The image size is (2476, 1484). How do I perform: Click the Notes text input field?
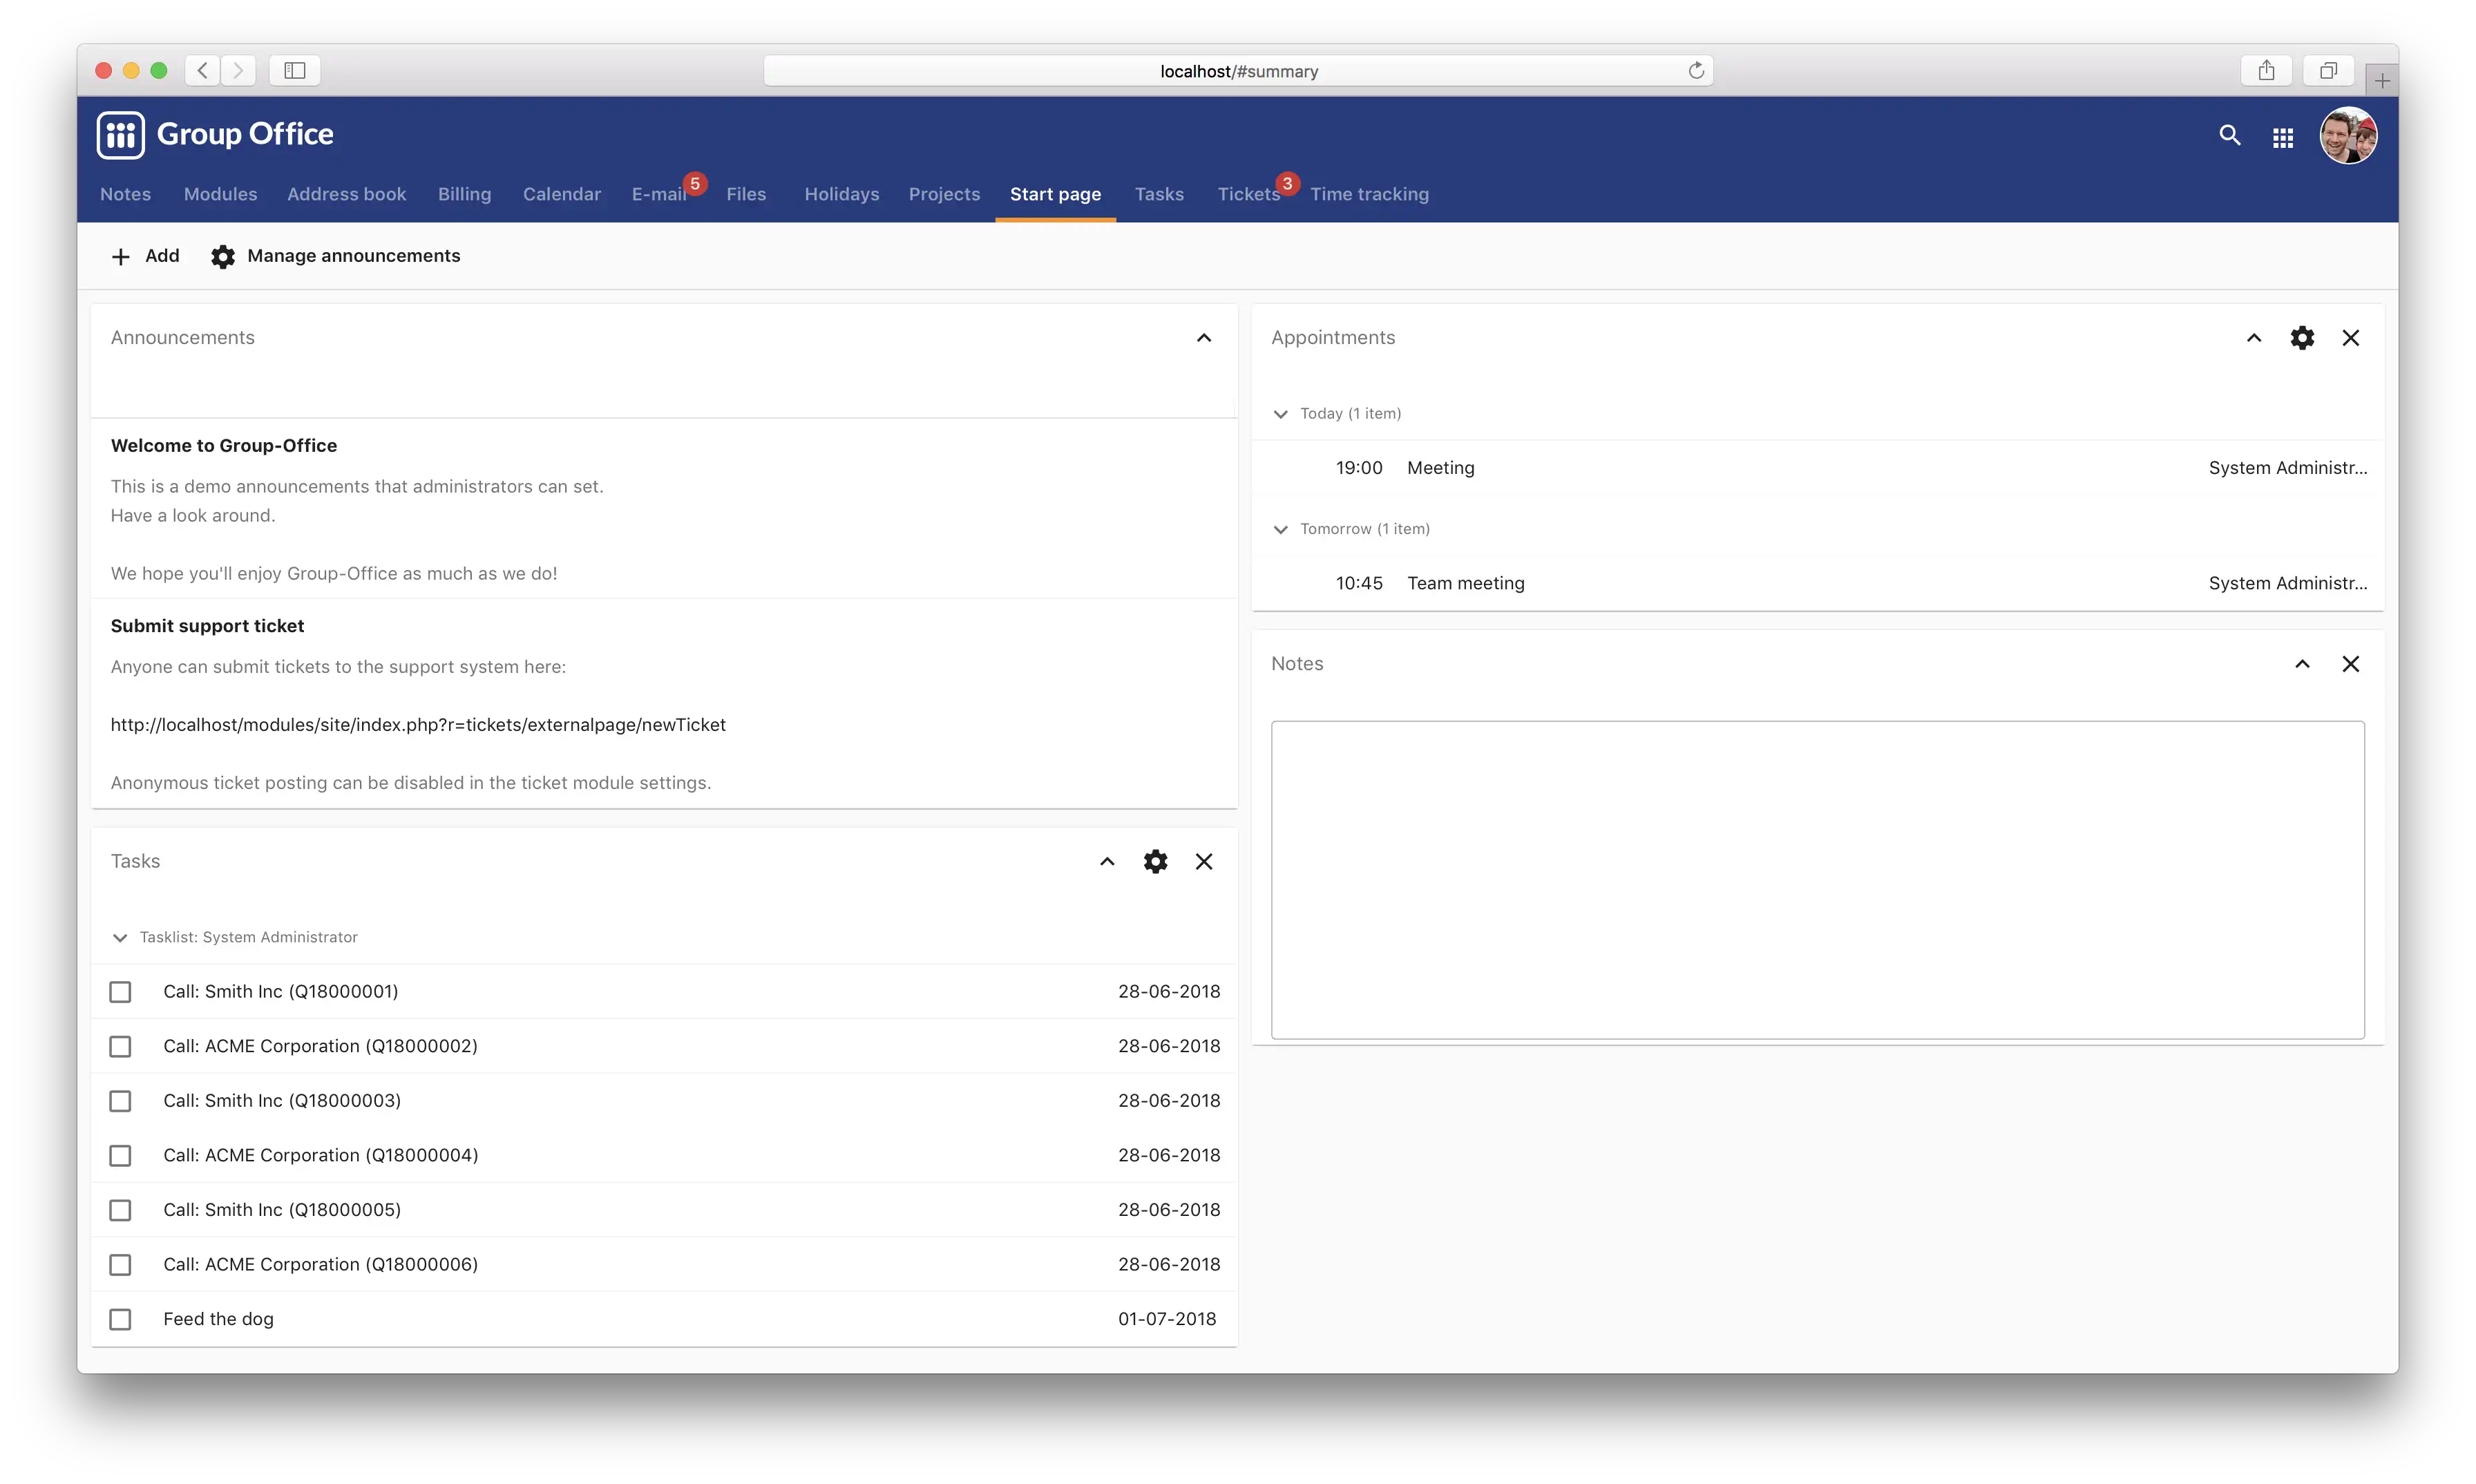1816,876
